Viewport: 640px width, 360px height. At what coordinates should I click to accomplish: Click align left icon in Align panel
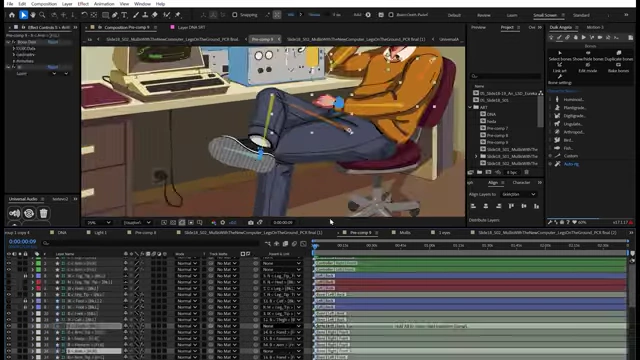[x=473, y=206]
